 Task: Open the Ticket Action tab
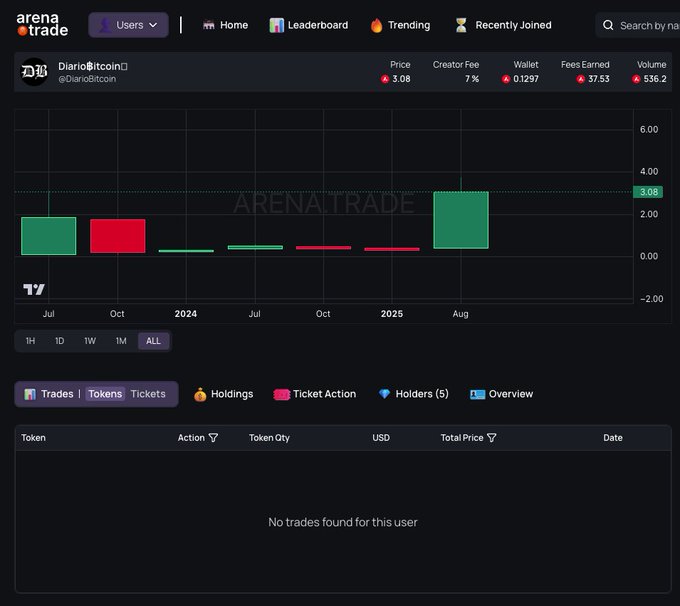tap(315, 394)
